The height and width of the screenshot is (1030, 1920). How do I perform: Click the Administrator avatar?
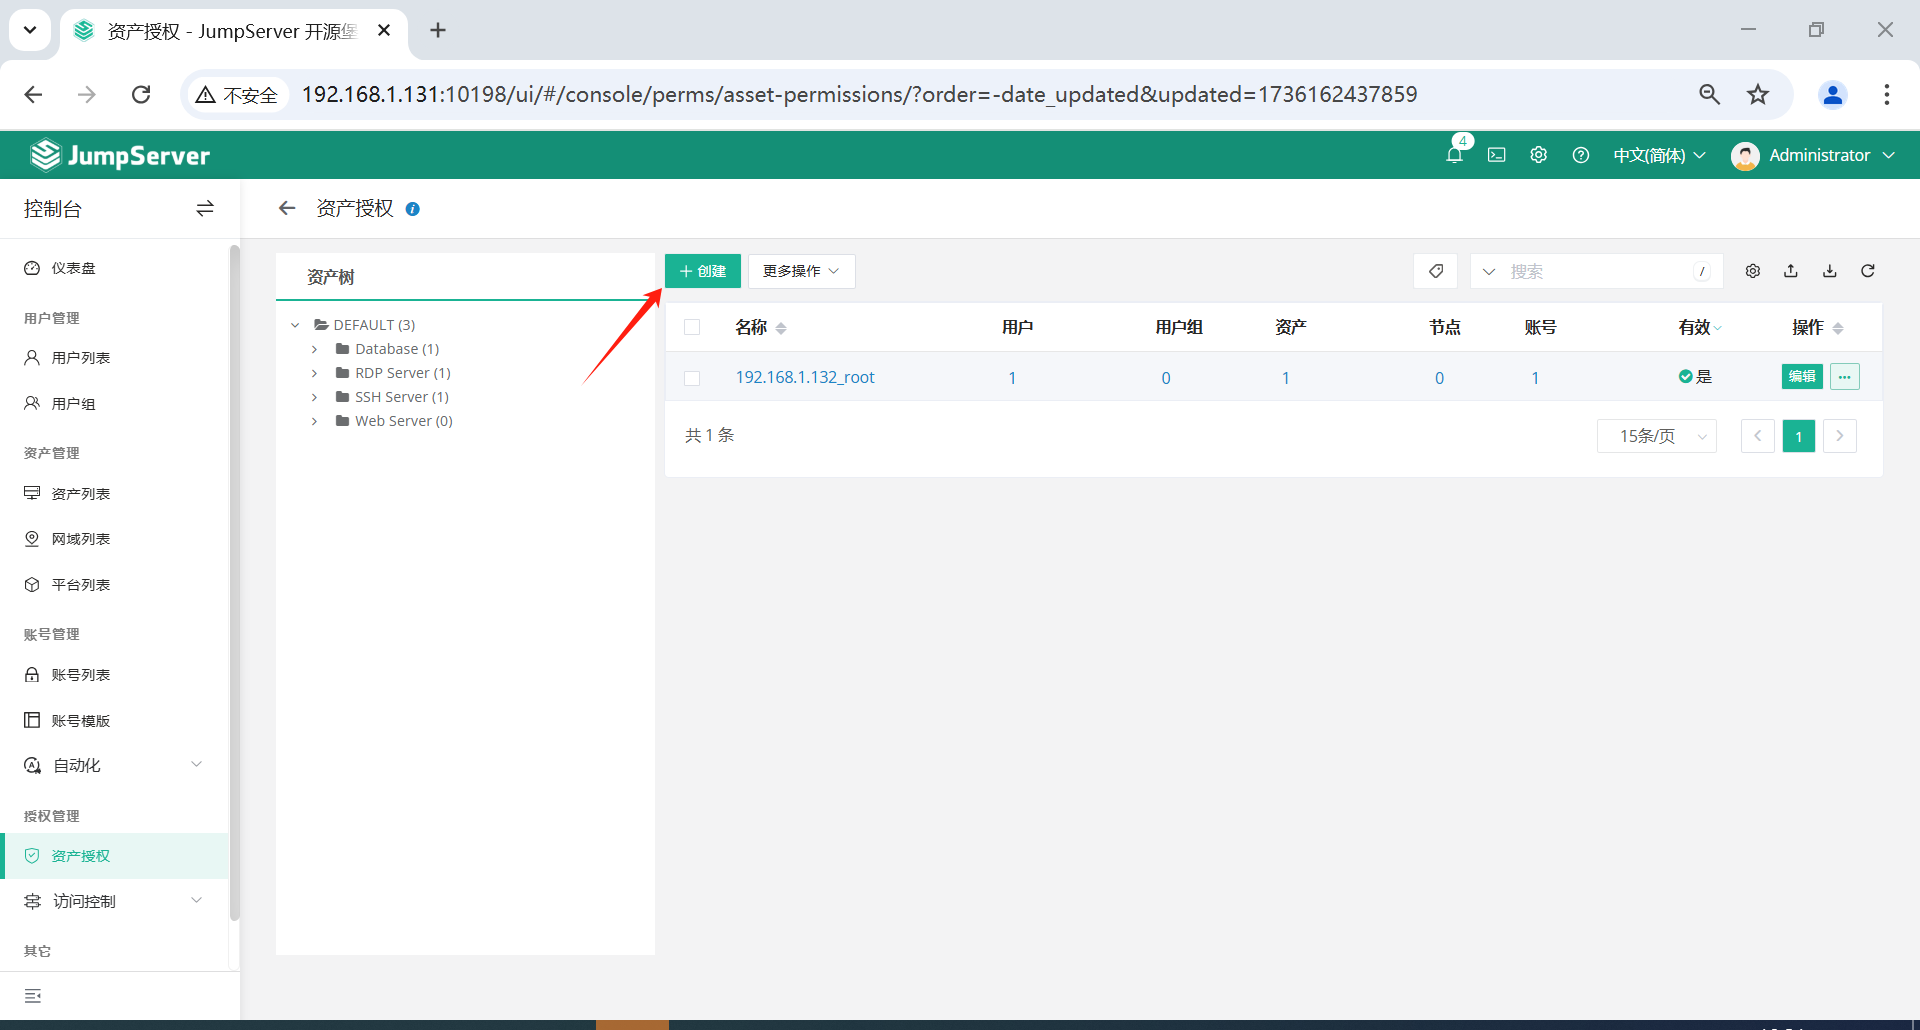(1745, 155)
